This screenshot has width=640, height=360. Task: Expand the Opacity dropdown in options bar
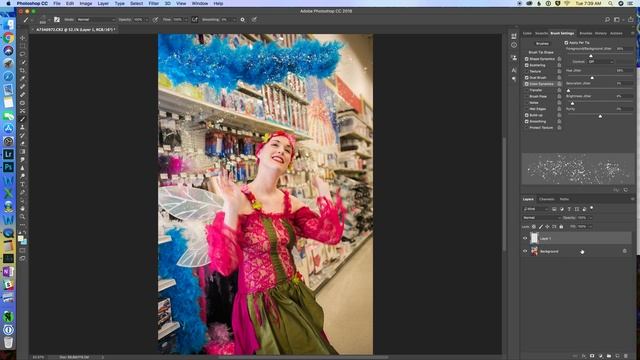point(147,20)
